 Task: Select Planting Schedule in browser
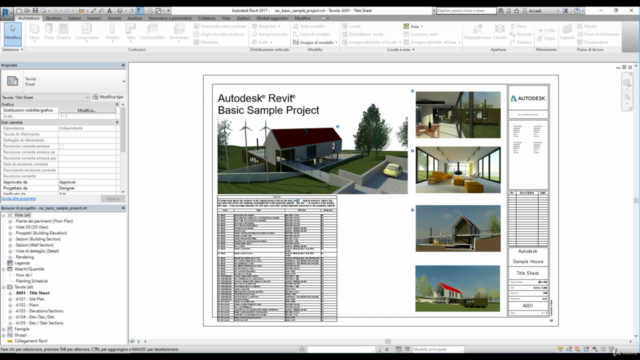tap(32, 281)
